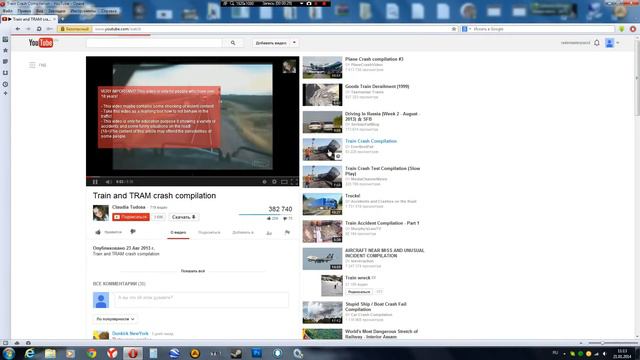
Task: Click the 'Добавить видео' upload button
Action: pos(271,43)
